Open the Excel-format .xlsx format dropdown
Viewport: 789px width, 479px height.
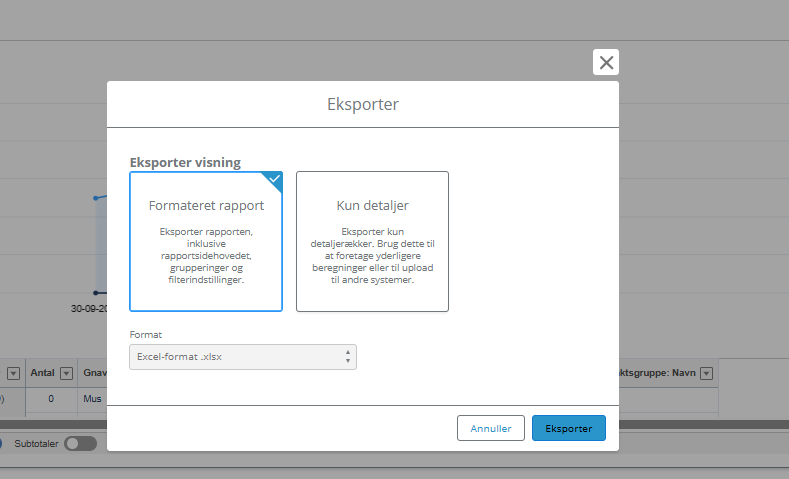click(x=243, y=357)
